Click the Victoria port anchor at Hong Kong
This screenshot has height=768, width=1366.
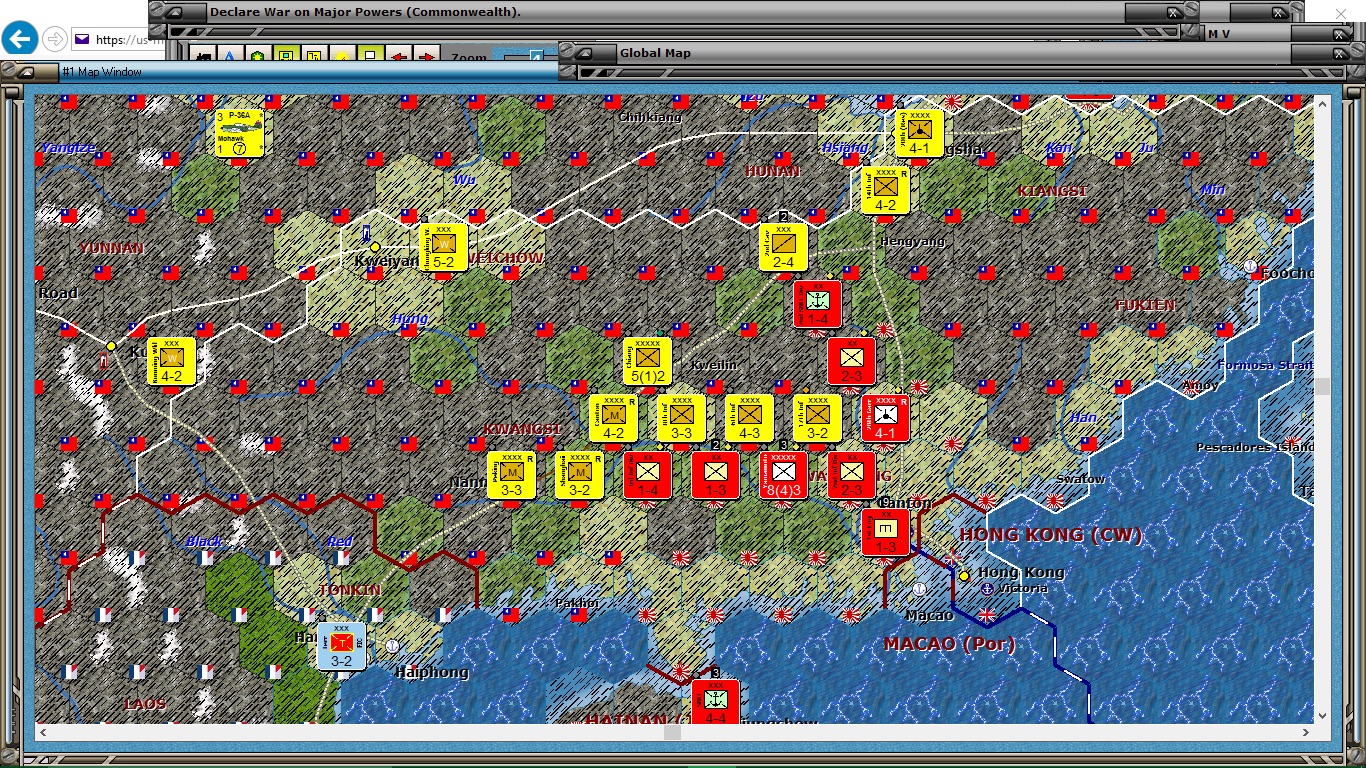point(986,589)
